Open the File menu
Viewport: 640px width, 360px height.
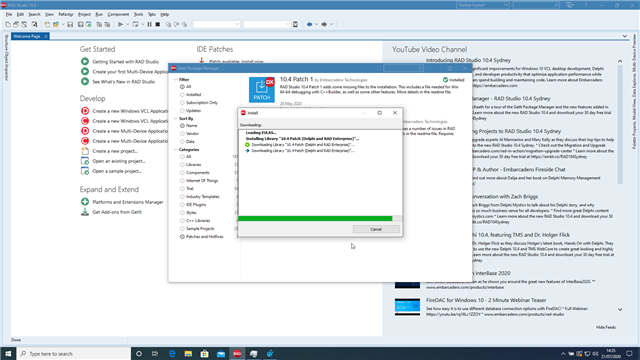click(x=9, y=14)
